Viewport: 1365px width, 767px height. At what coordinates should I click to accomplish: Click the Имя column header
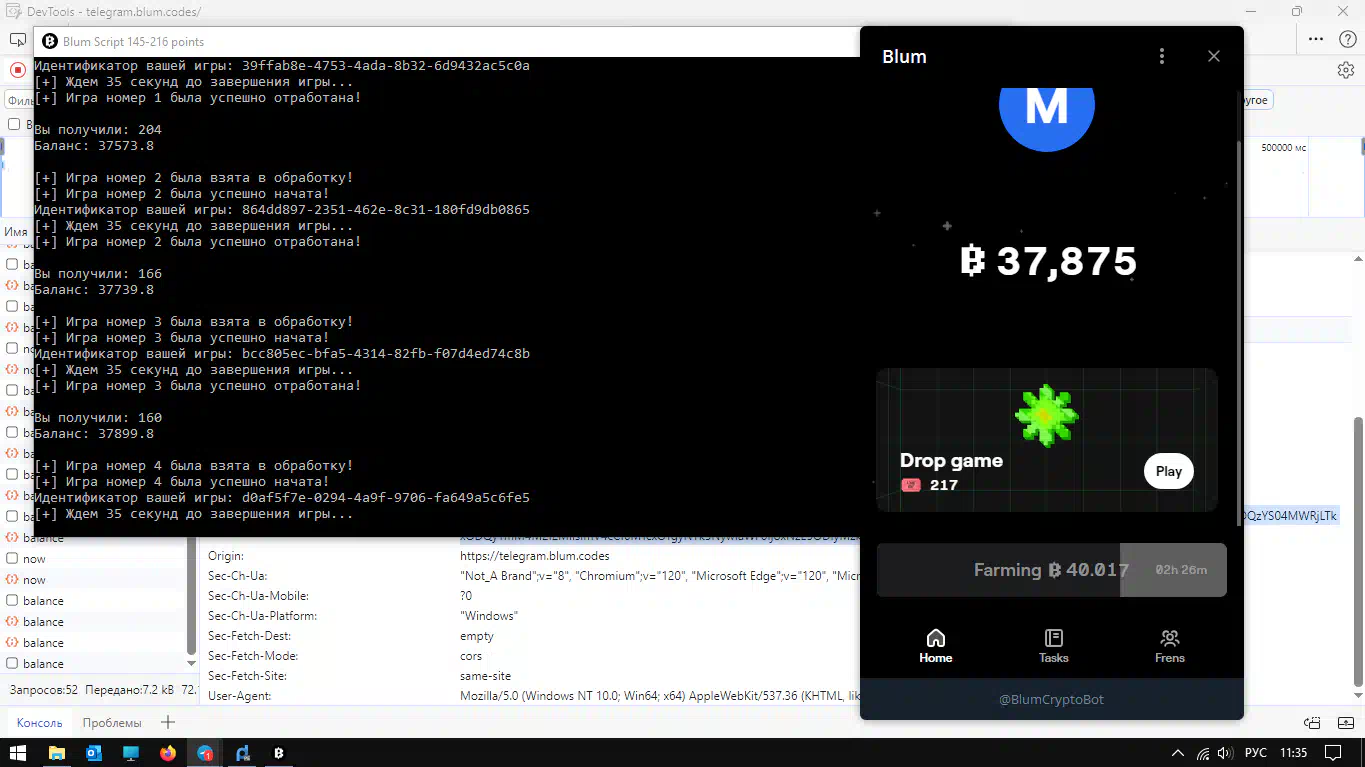(16, 232)
